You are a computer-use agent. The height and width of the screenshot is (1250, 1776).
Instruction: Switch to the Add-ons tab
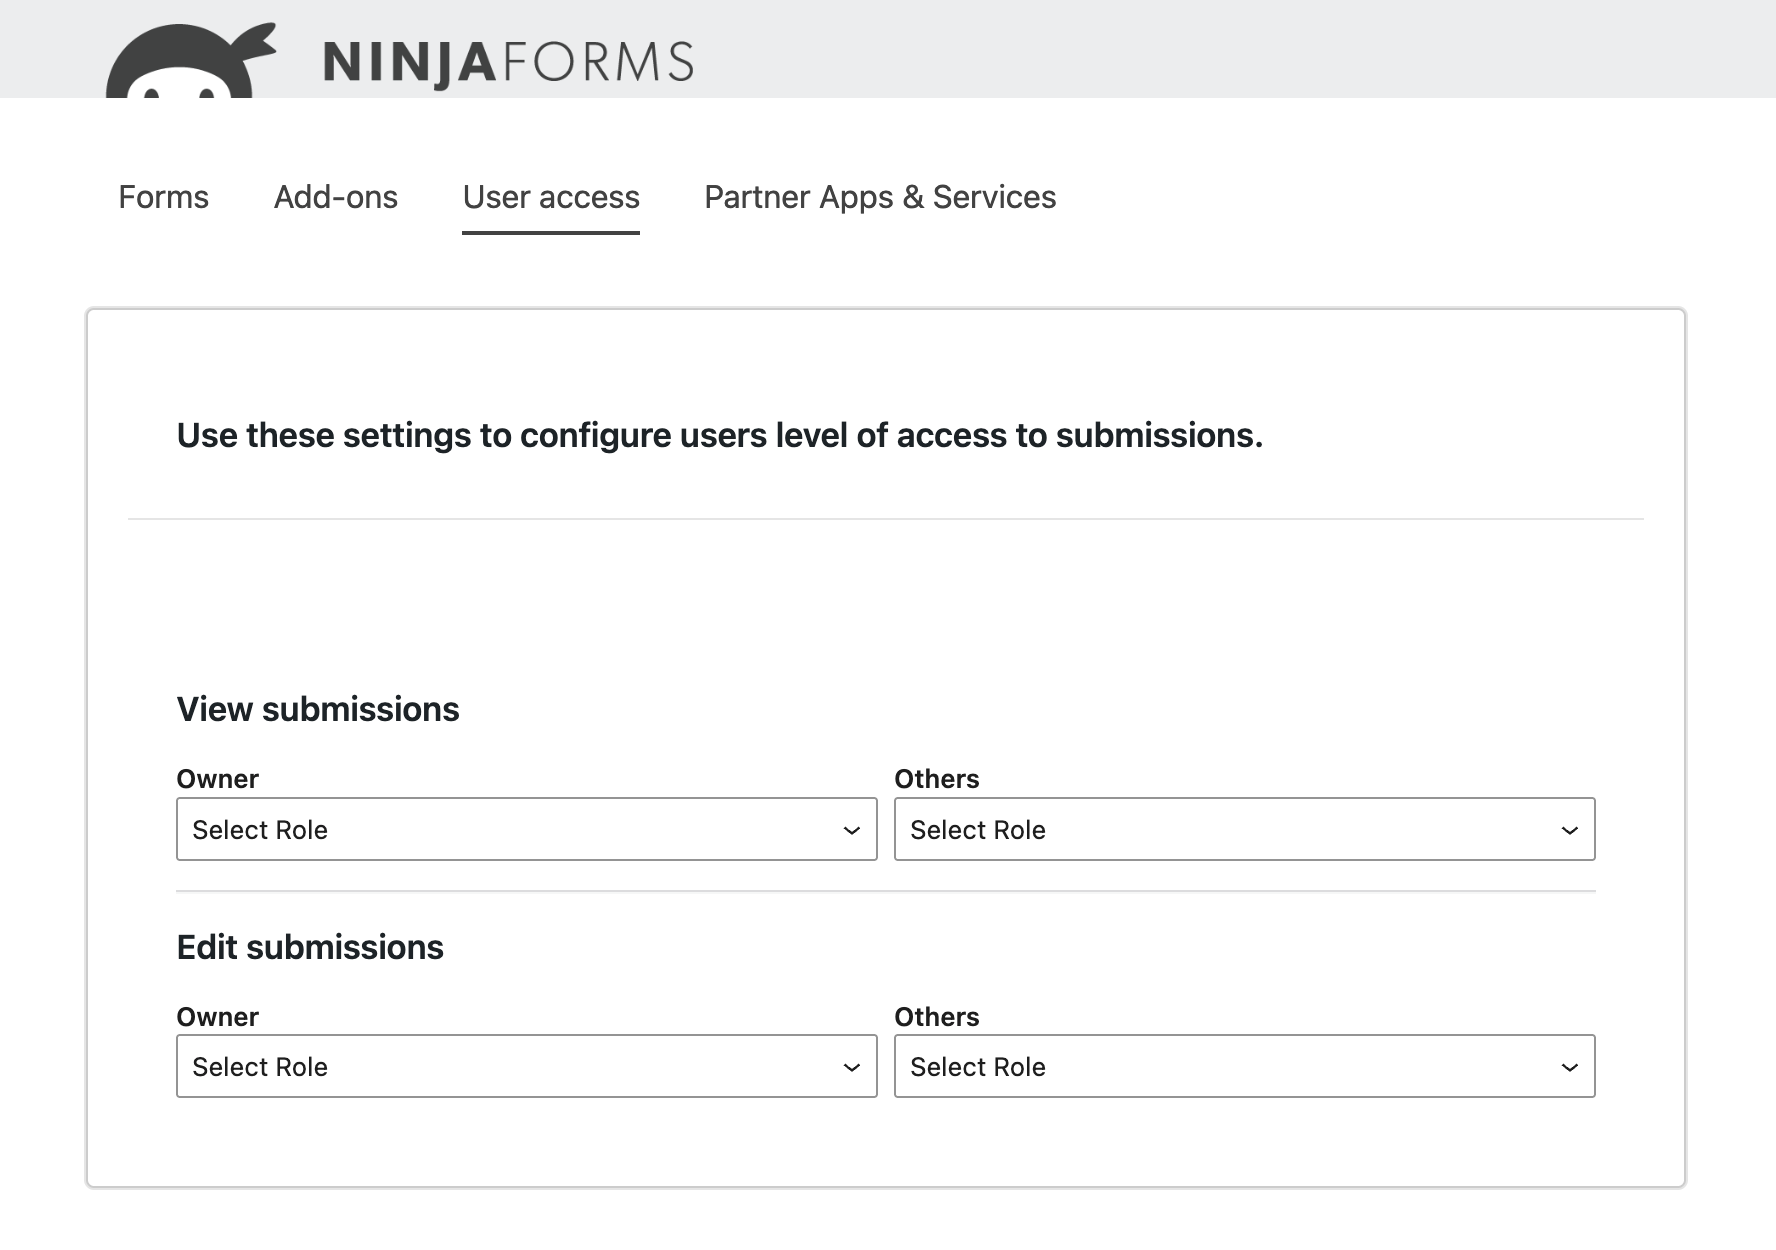[336, 197]
